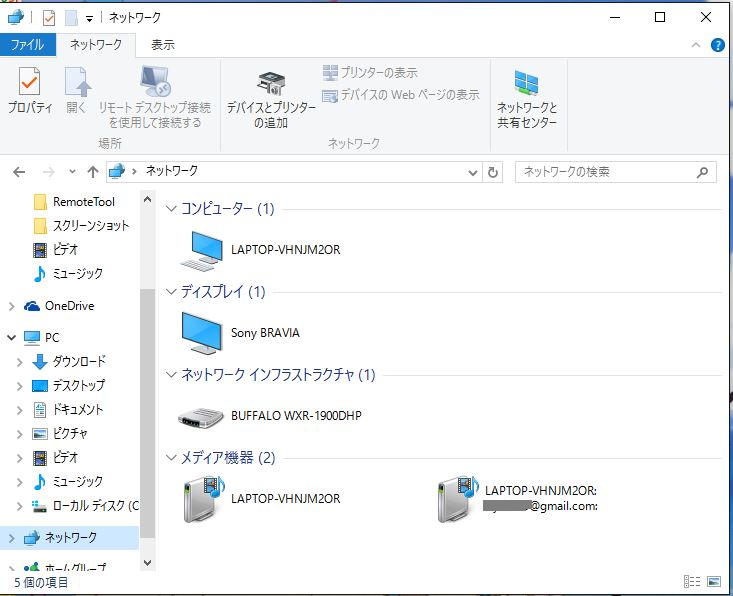733x596 pixels.
Task: Select ローカル ディスク (C in sidebar
Action: [x=85, y=506]
